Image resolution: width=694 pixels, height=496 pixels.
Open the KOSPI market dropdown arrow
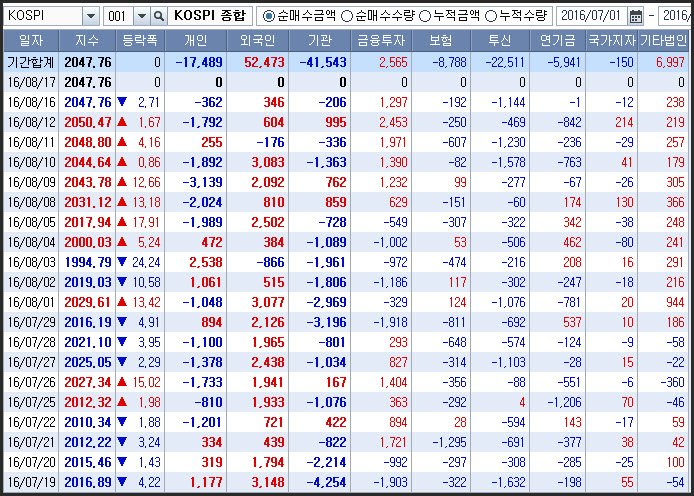pos(91,16)
